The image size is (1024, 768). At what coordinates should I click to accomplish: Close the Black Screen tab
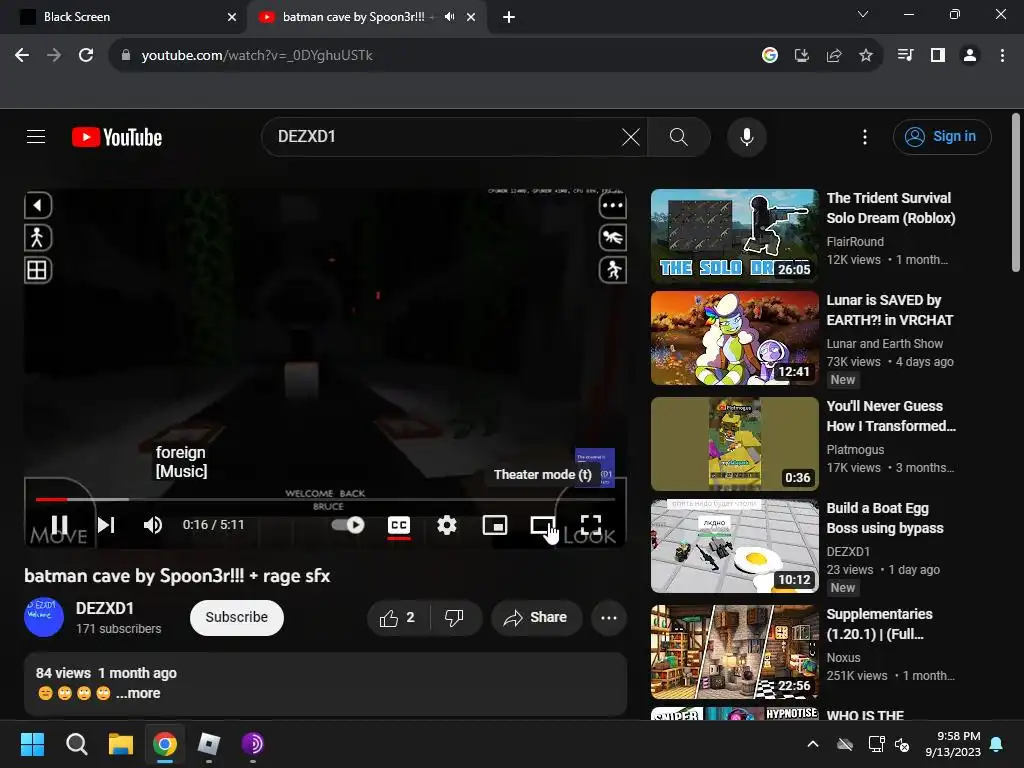click(231, 17)
